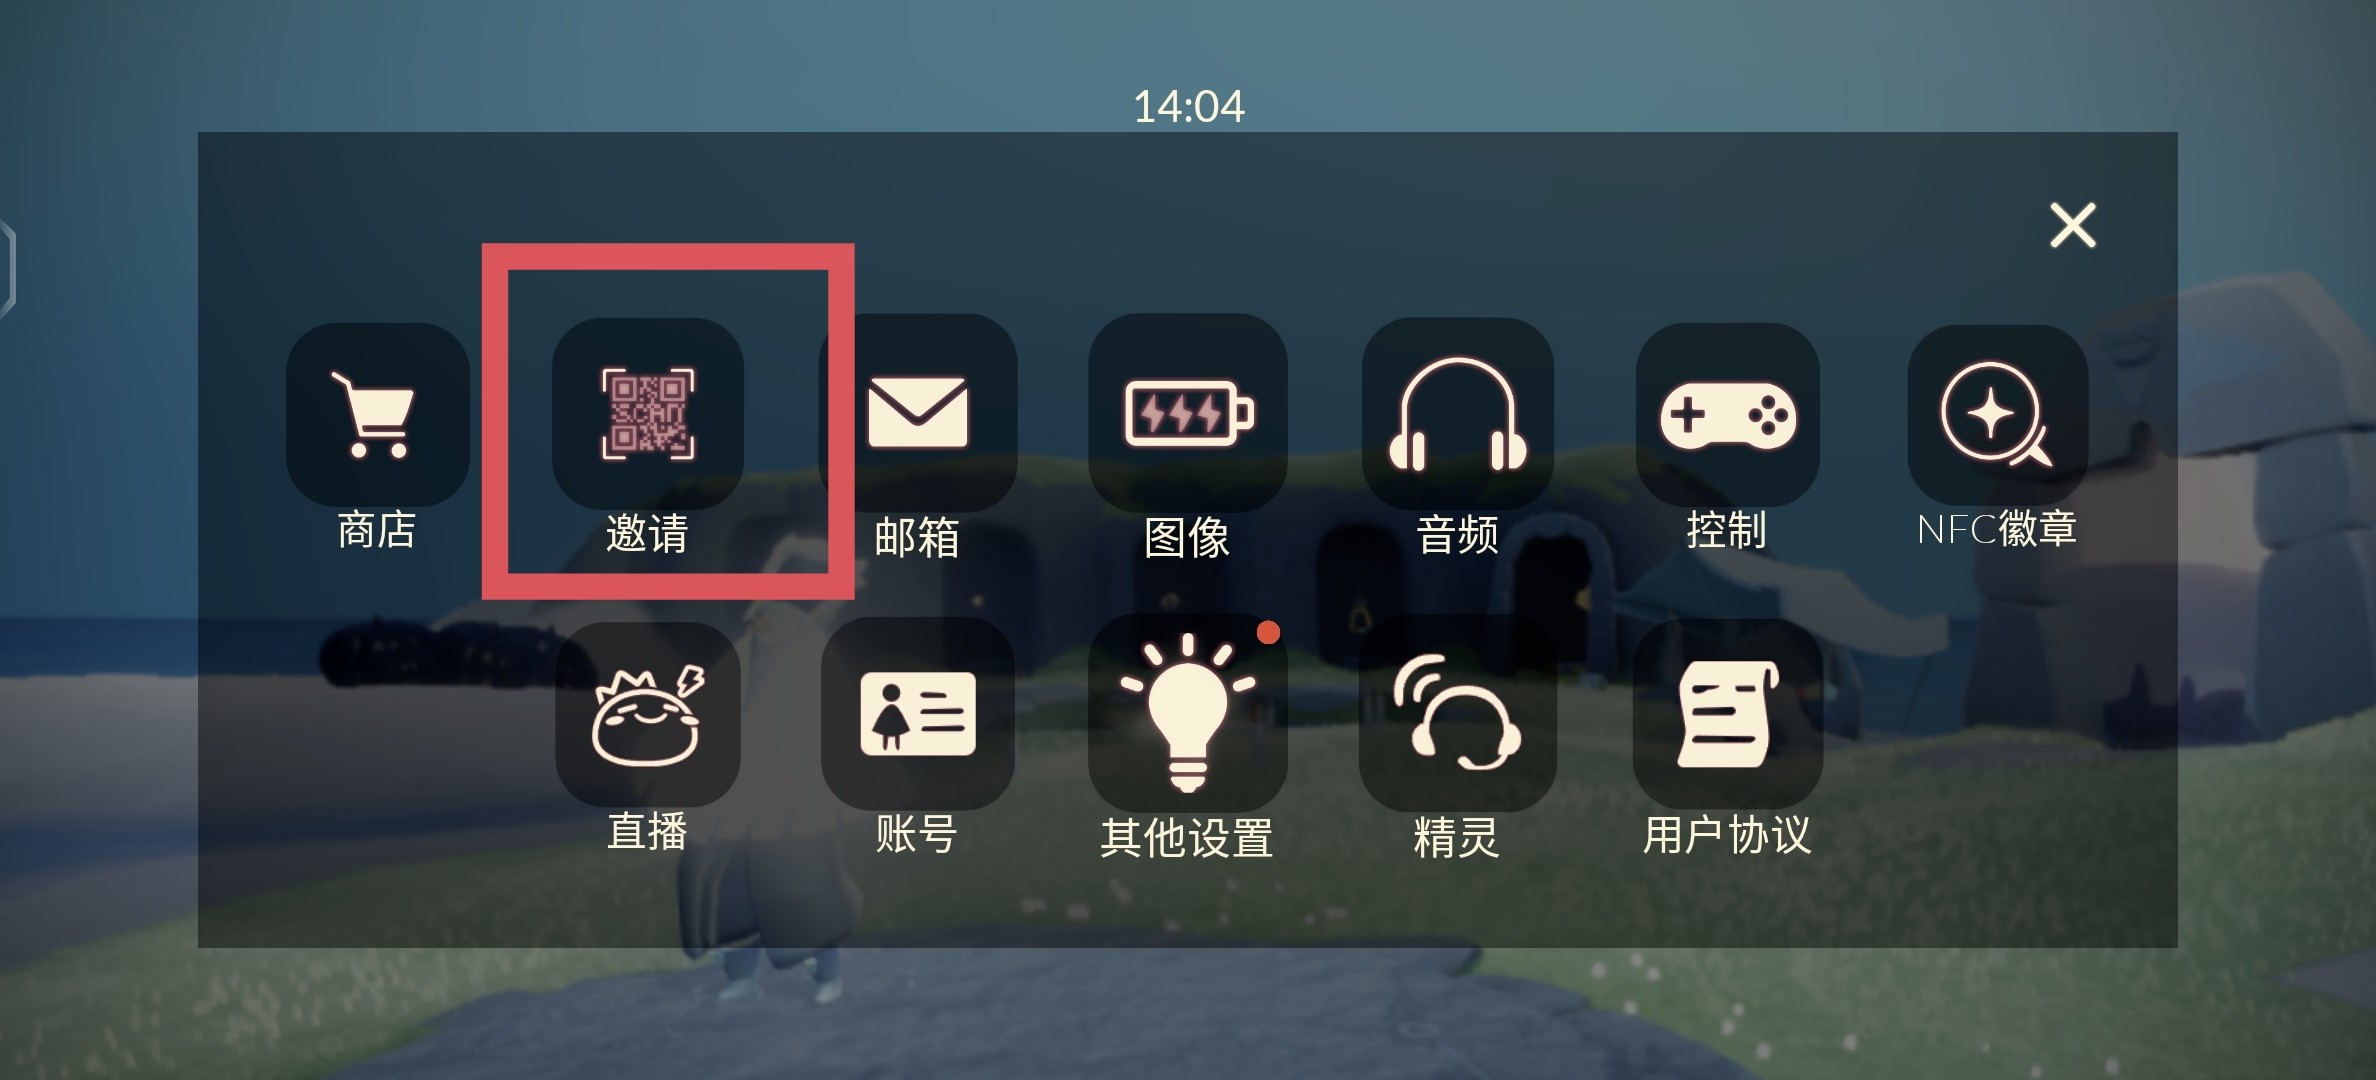The image size is (2376, 1080).
Task: Open the 邮箱 envelope icon
Action: [918, 412]
